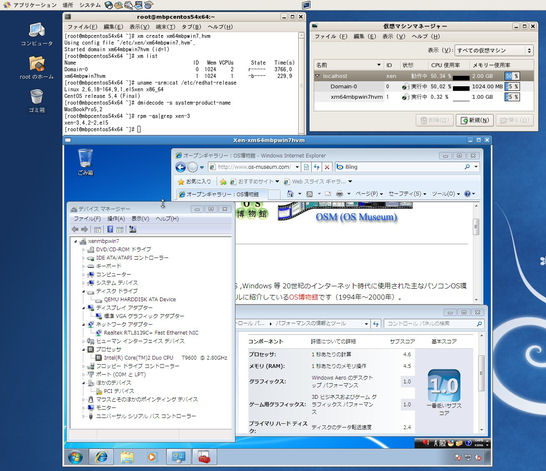Click the GNOME panel web browser launcher
546x471 pixels.
[x=109, y=5]
